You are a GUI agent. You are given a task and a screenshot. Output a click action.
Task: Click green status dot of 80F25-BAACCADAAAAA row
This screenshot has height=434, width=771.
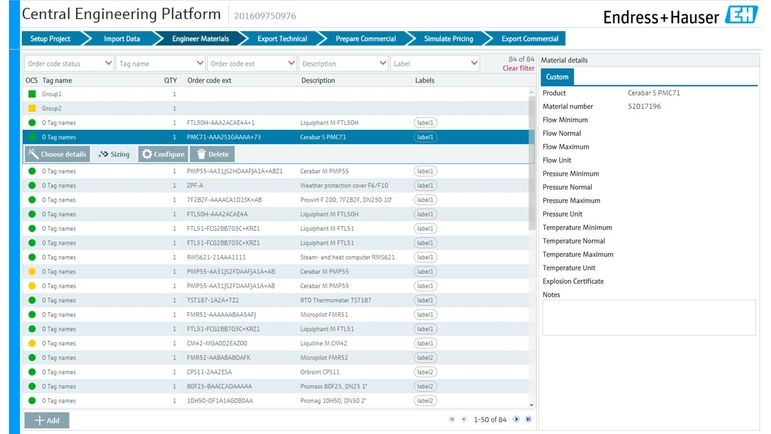pos(32,386)
